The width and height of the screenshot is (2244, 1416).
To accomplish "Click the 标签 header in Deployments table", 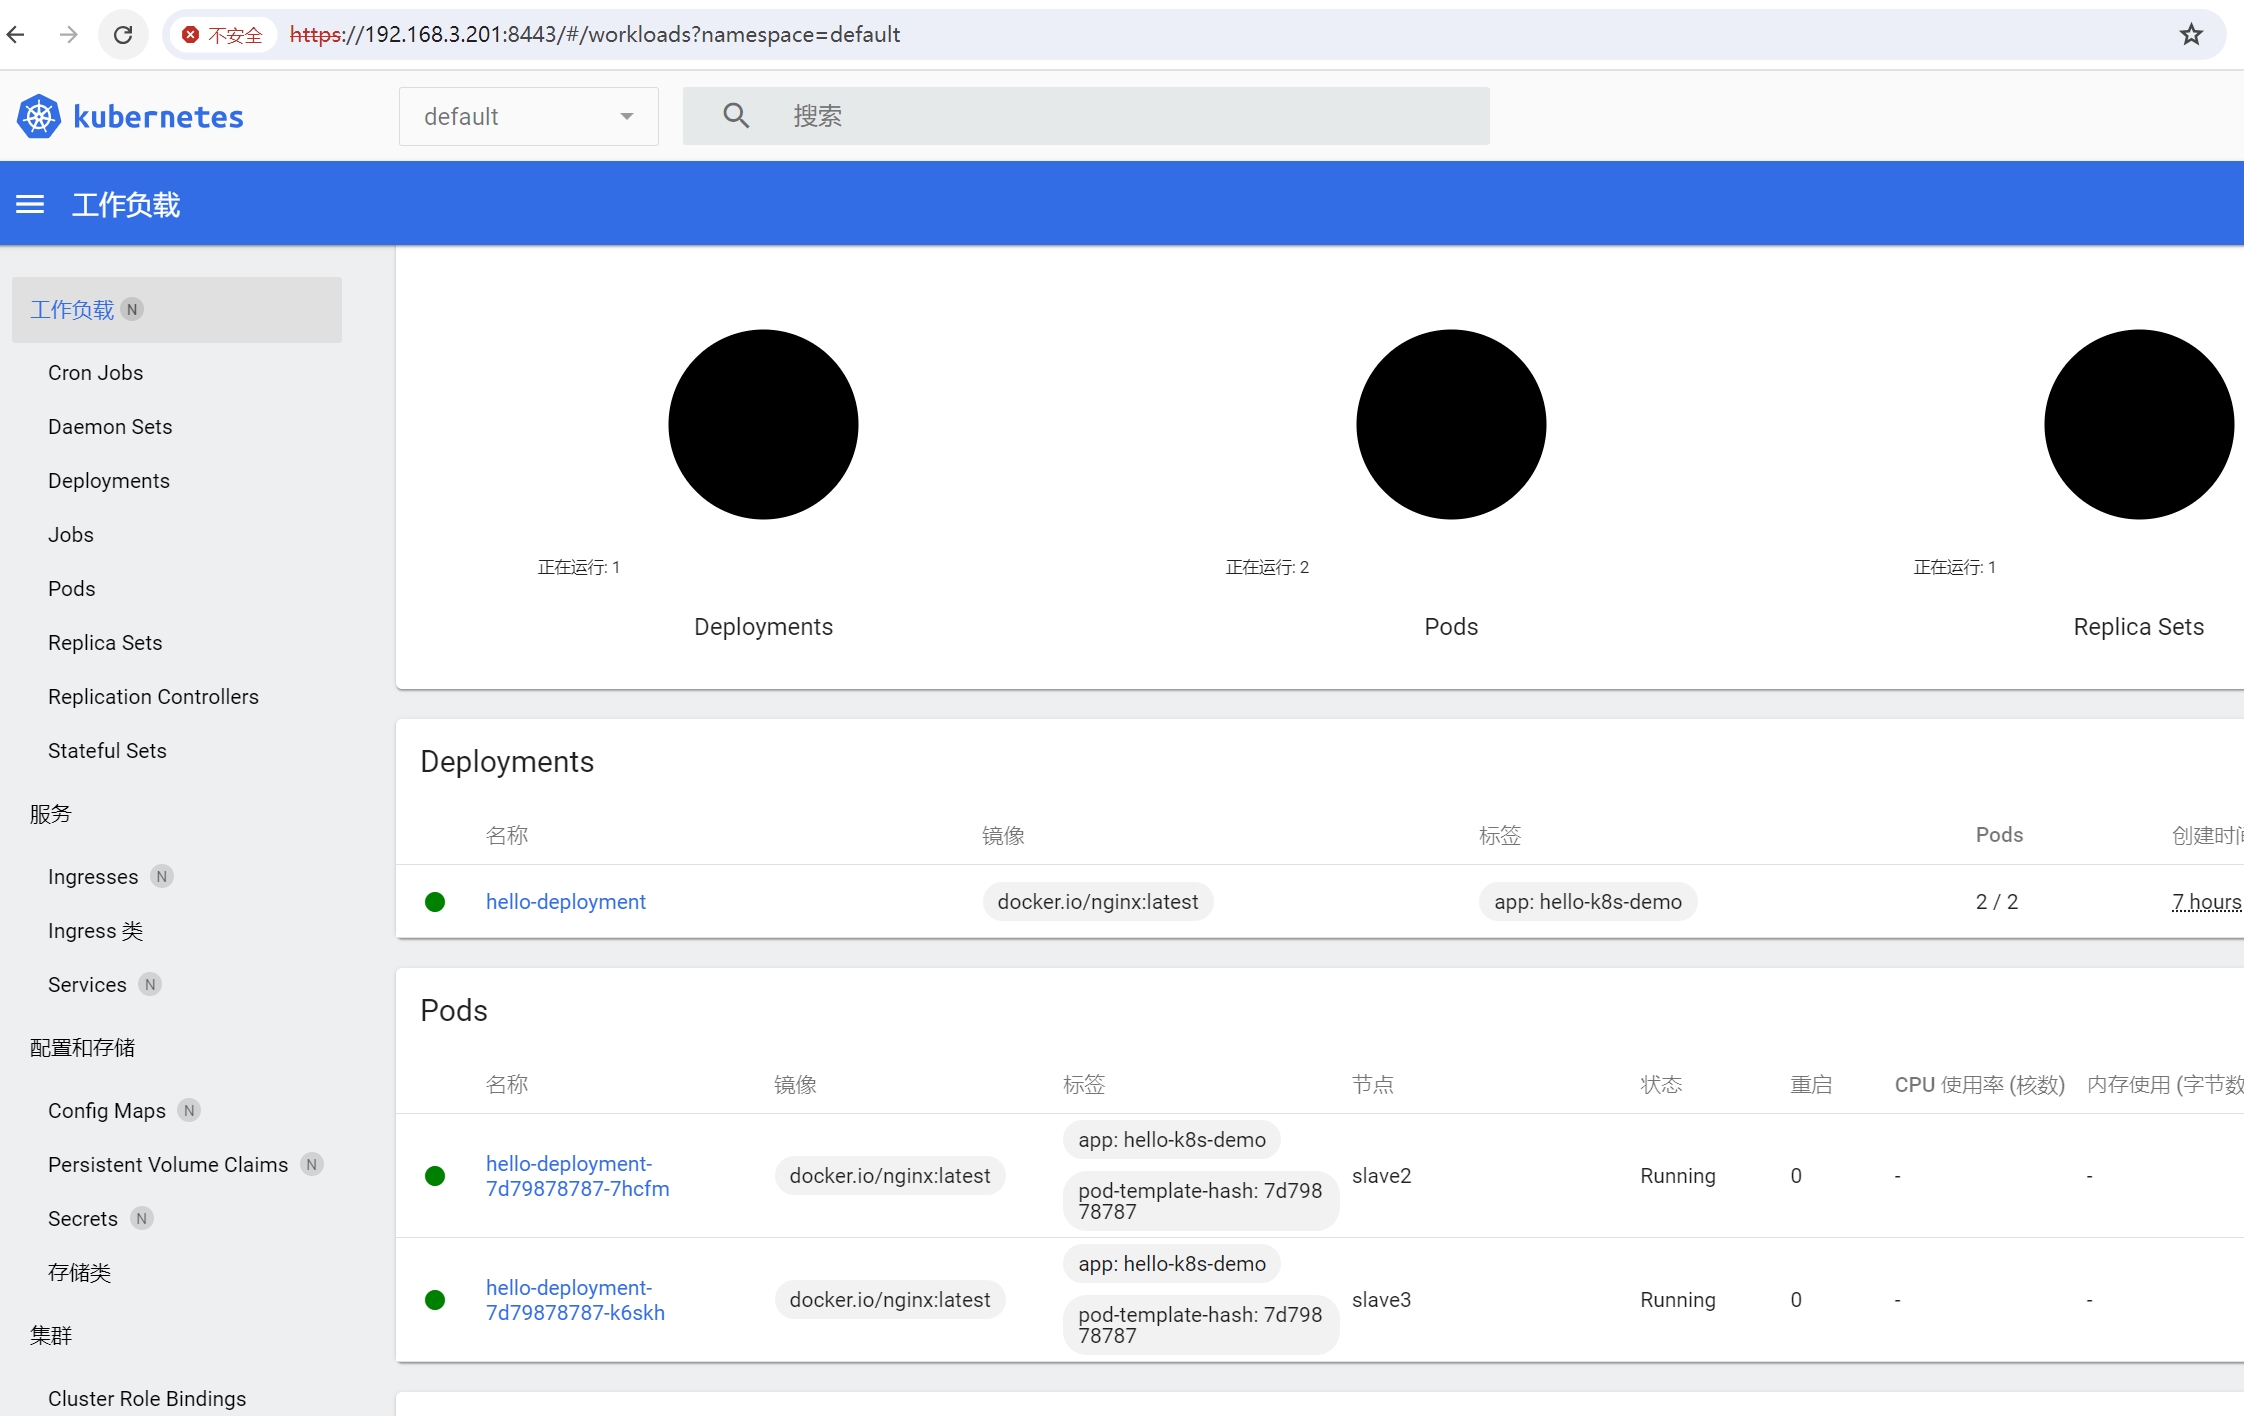I will [1500, 836].
